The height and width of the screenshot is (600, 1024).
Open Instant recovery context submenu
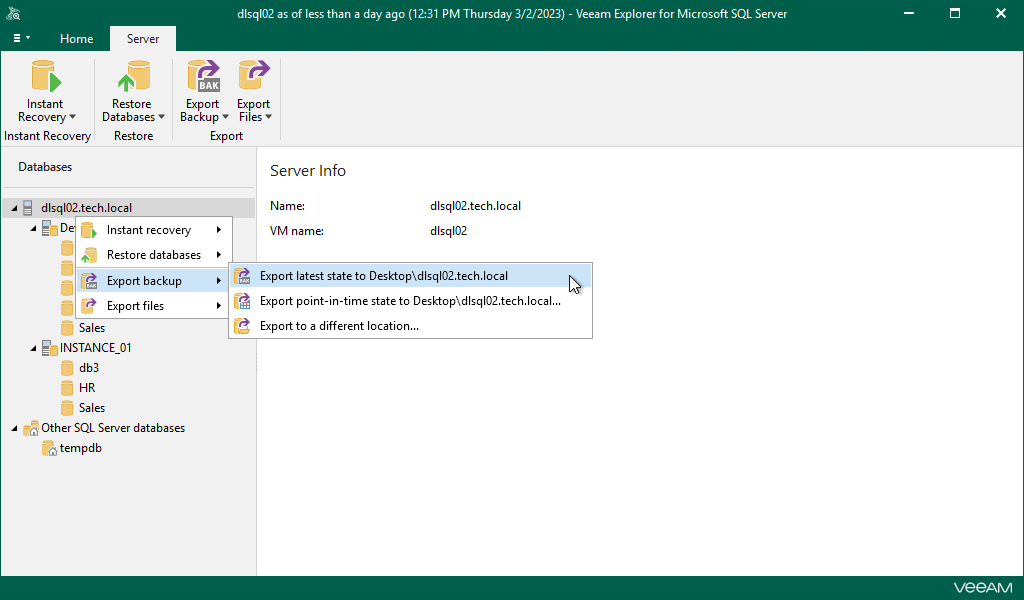pos(150,230)
